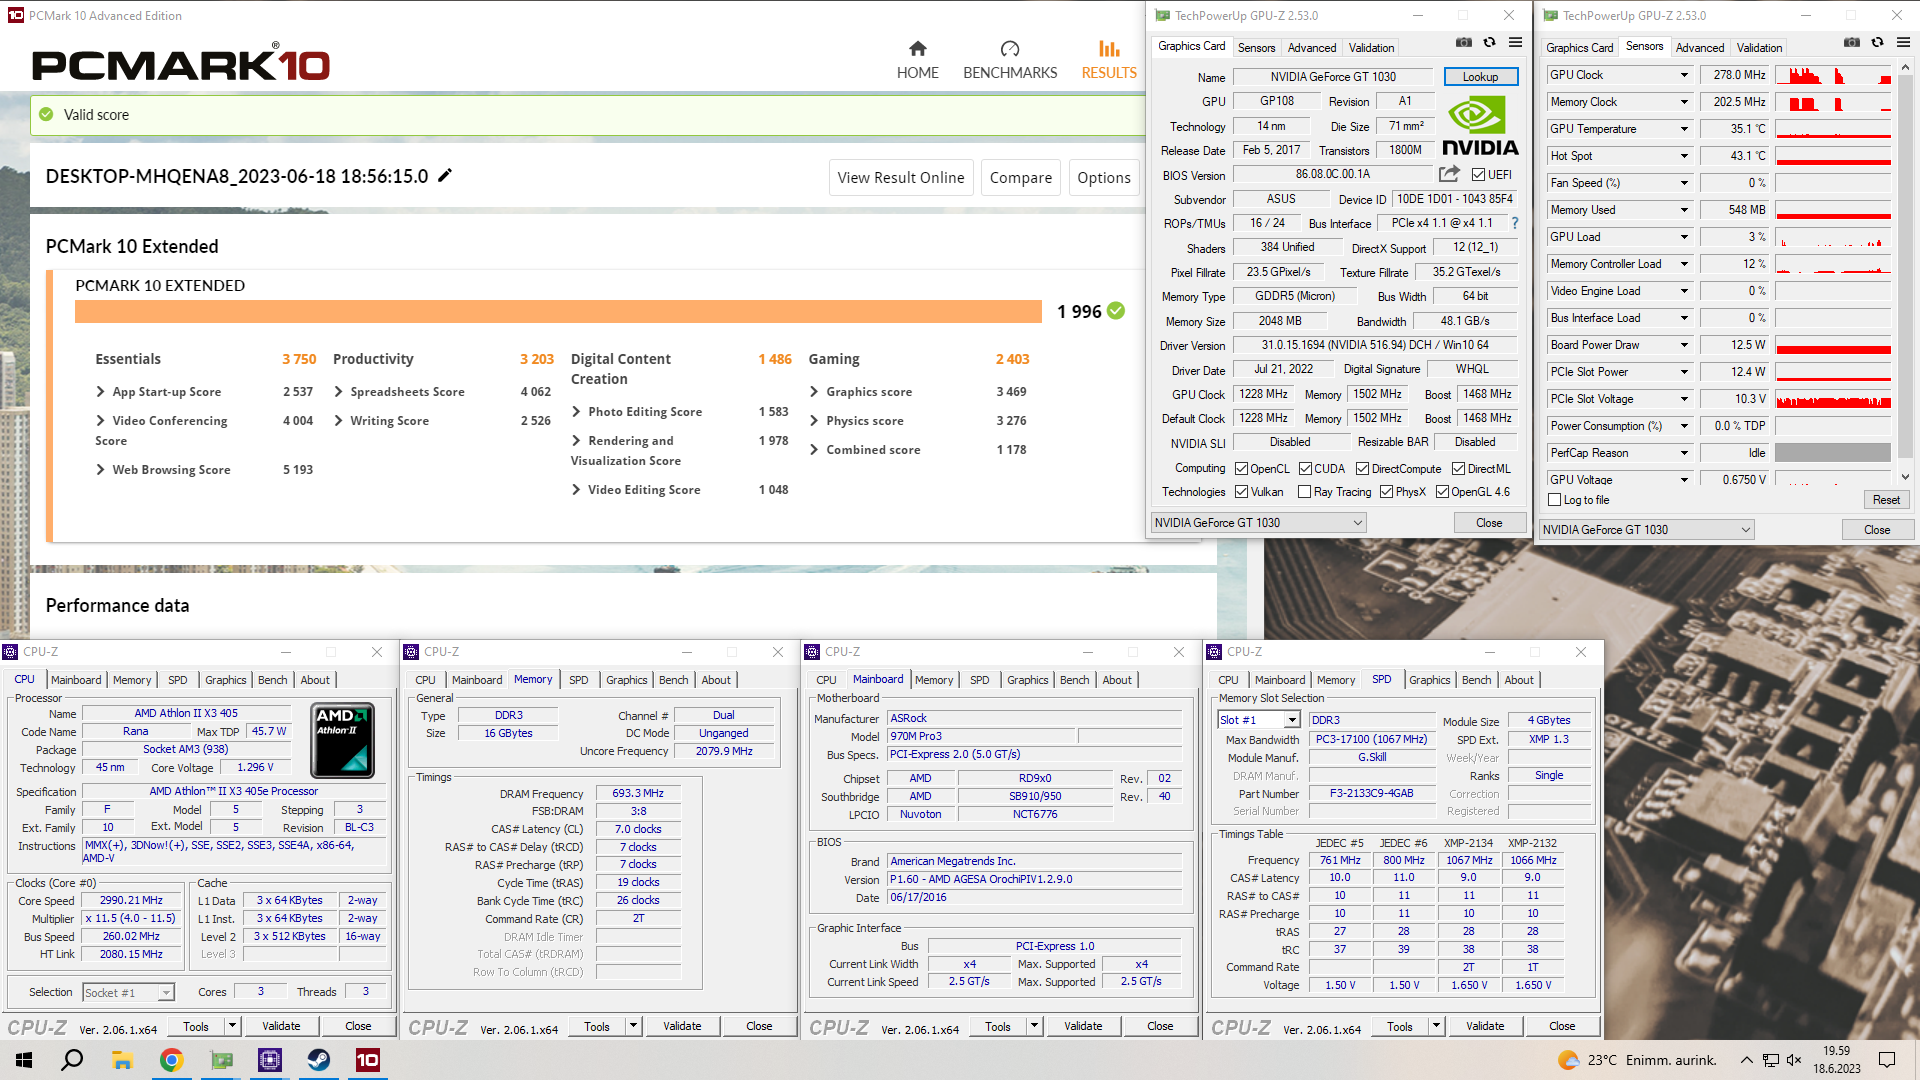Click the GPU Name field NVIDIA GeForce GT 1030

click(1333, 77)
